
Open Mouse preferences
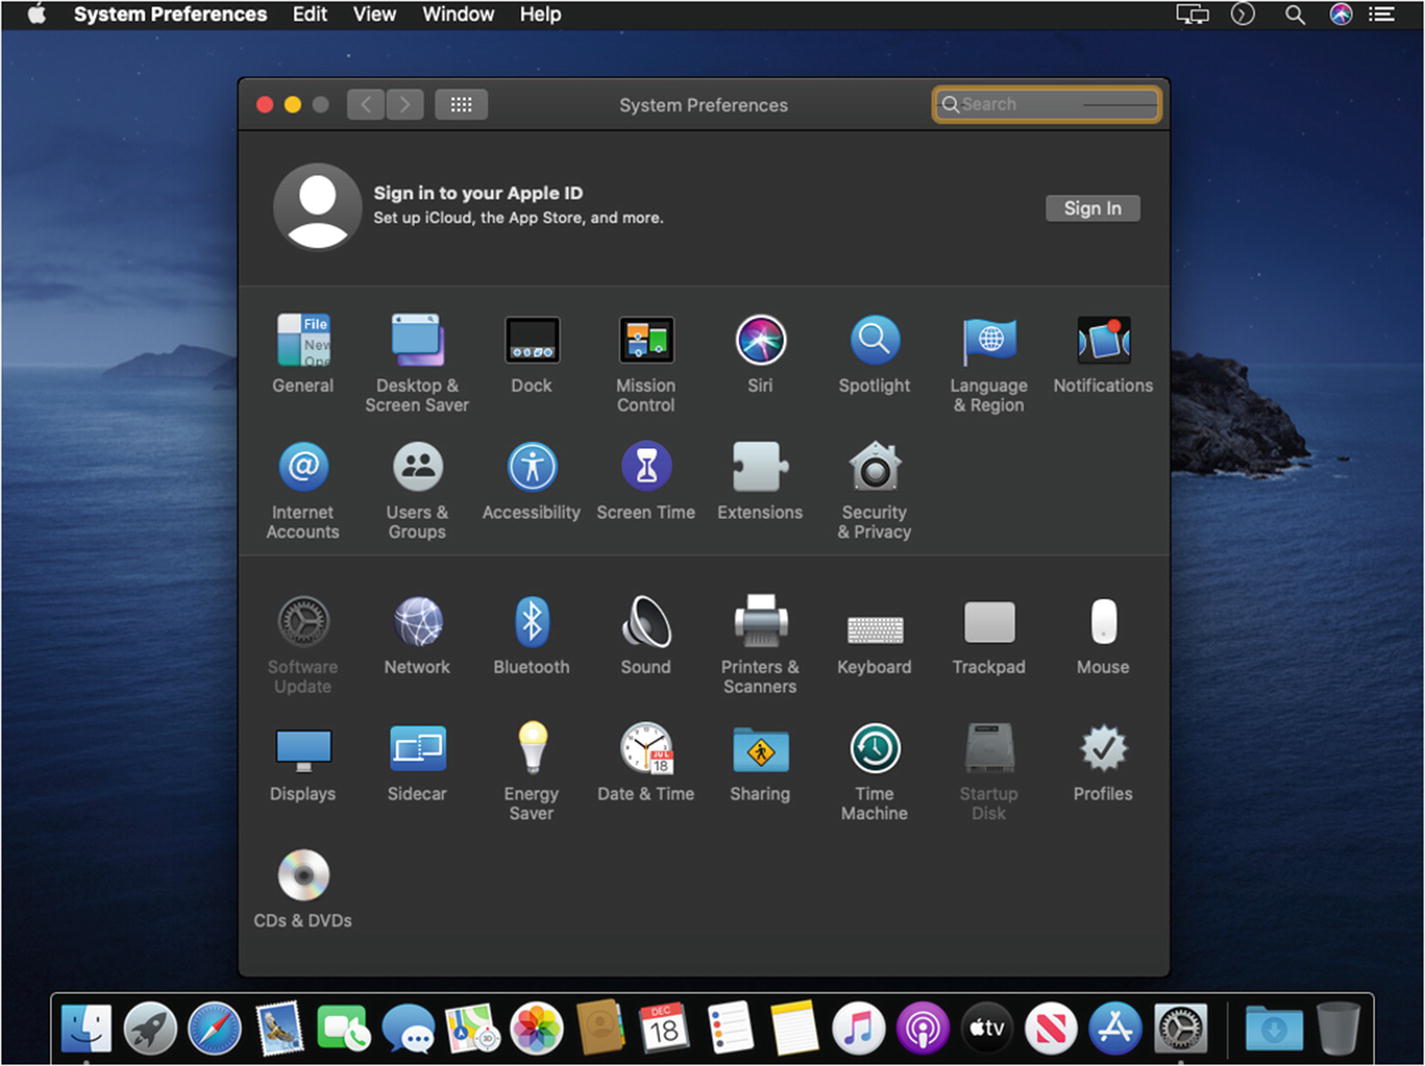[1103, 622]
